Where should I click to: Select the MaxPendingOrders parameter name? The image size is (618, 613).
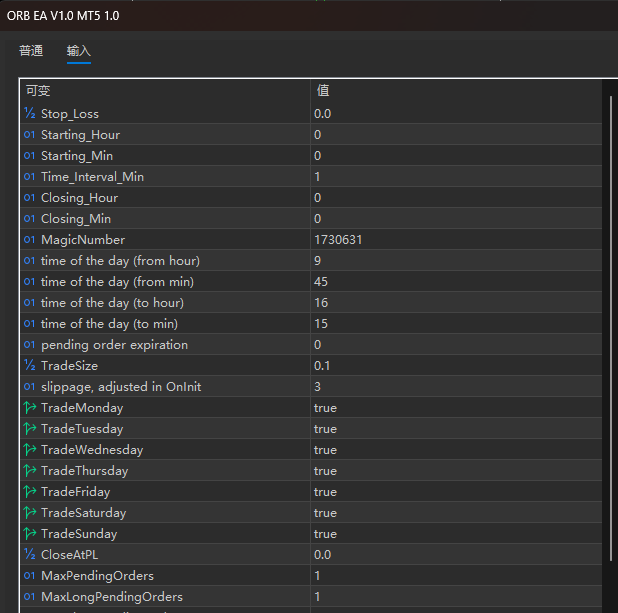[97, 576]
